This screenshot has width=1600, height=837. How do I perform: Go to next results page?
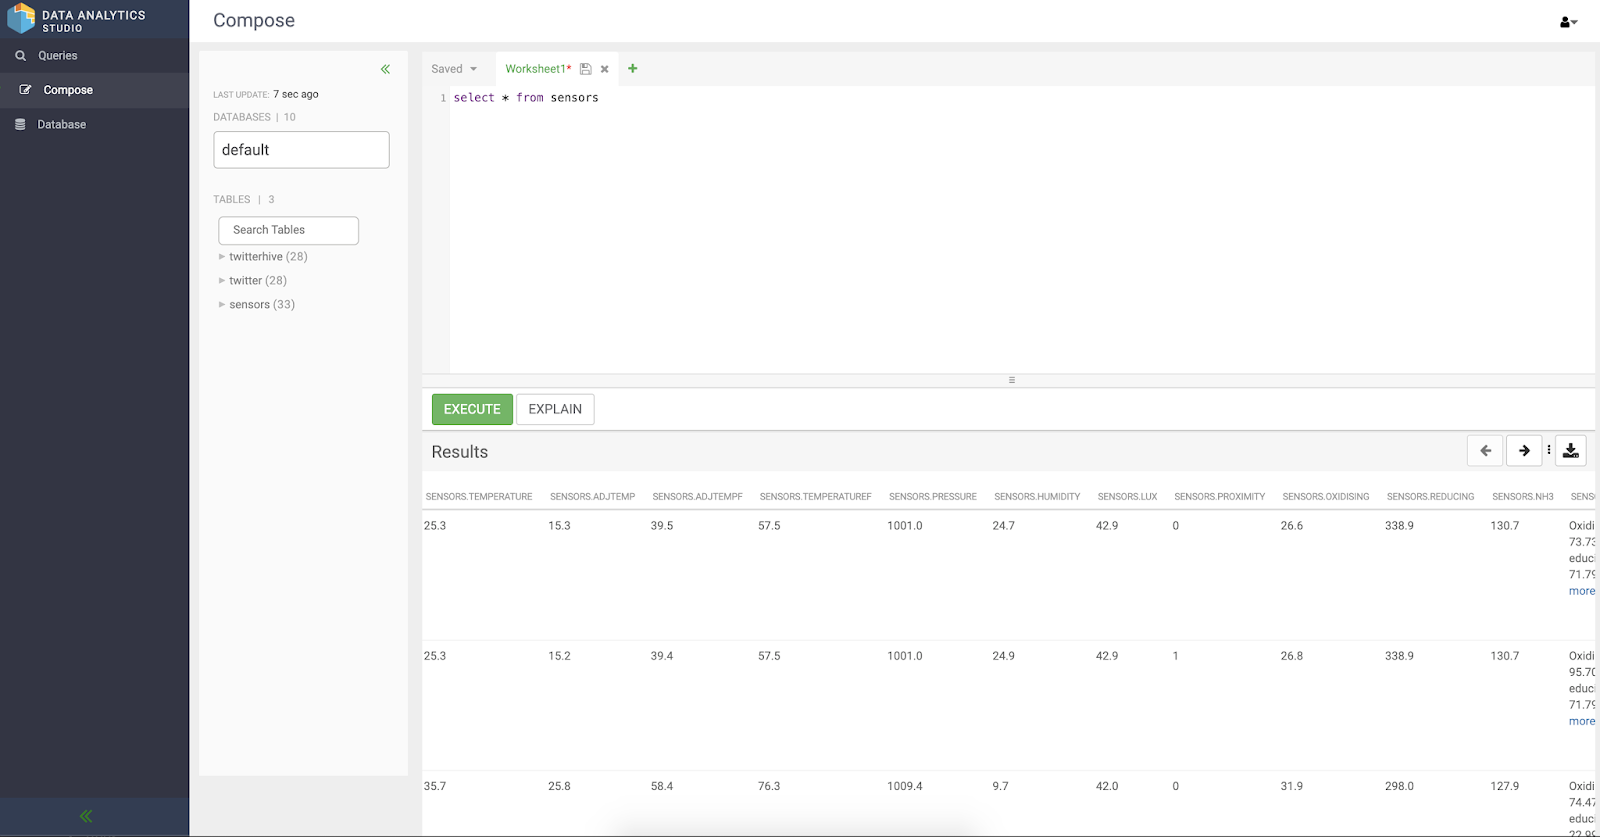(1524, 451)
